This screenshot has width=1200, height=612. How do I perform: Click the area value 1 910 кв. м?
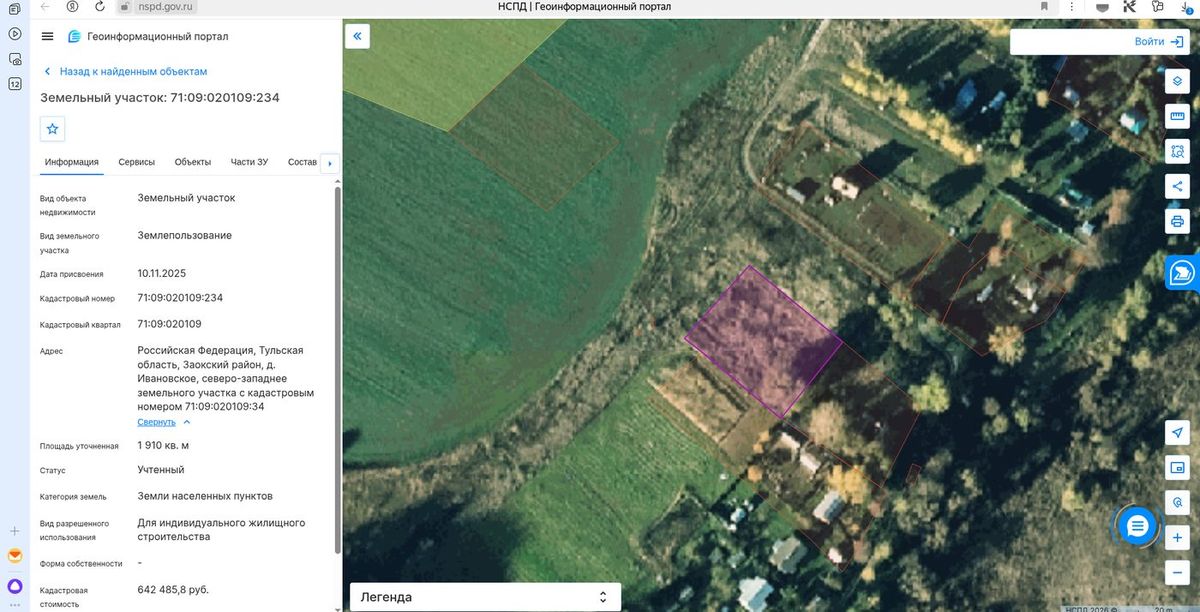[x=163, y=445]
